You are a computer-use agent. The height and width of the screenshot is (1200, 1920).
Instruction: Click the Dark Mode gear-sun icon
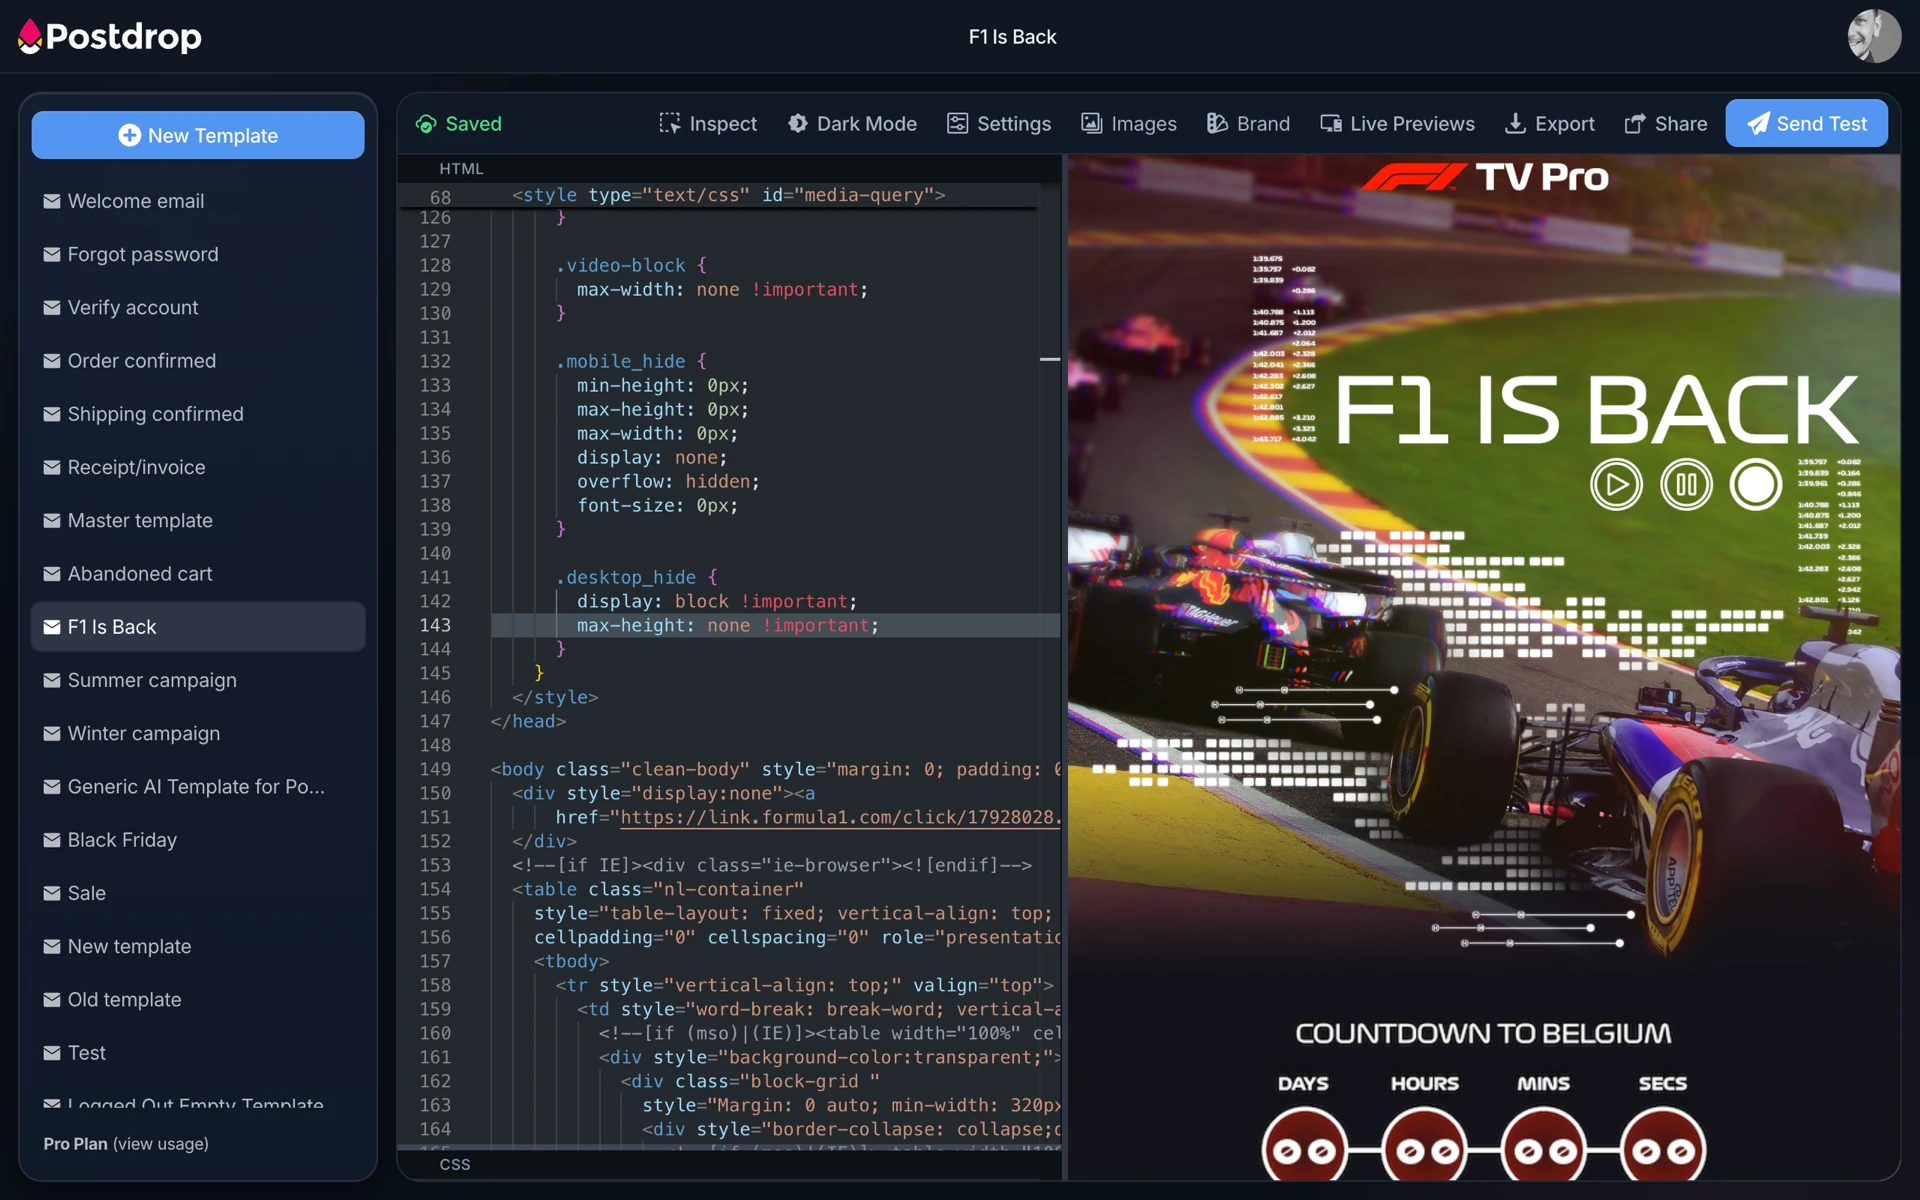tap(798, 124)
